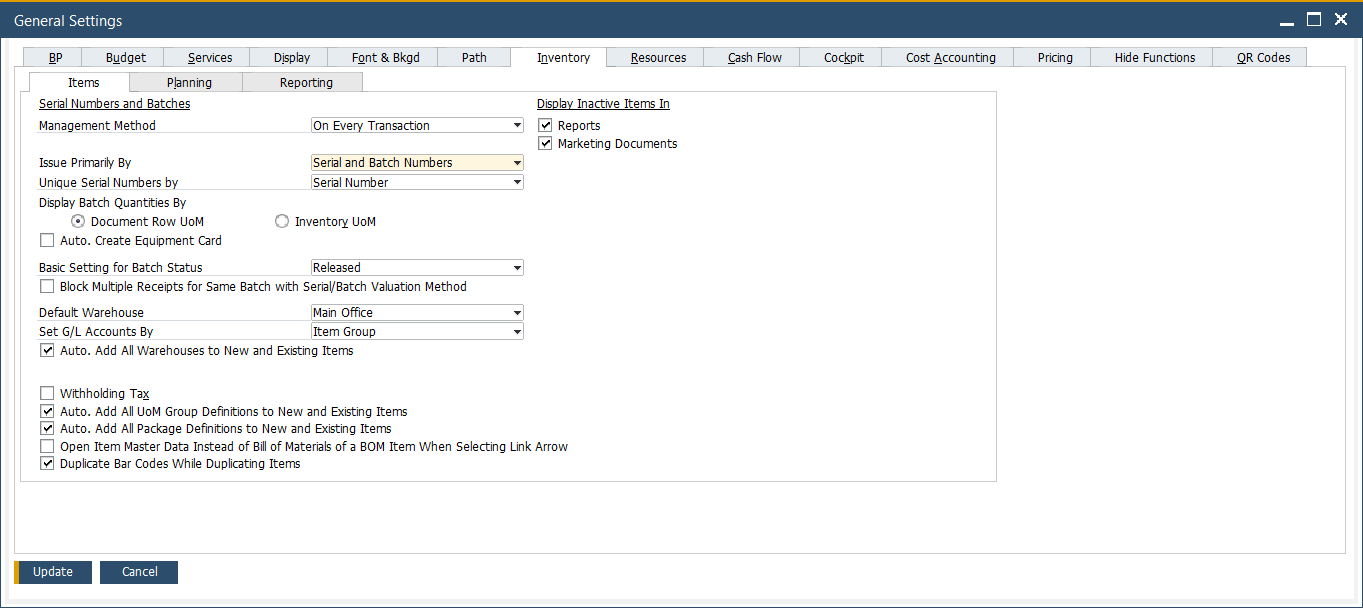Enable Auto. Create Equipment Card checkbox
The image size is (1363, 608).
(47, 240)
